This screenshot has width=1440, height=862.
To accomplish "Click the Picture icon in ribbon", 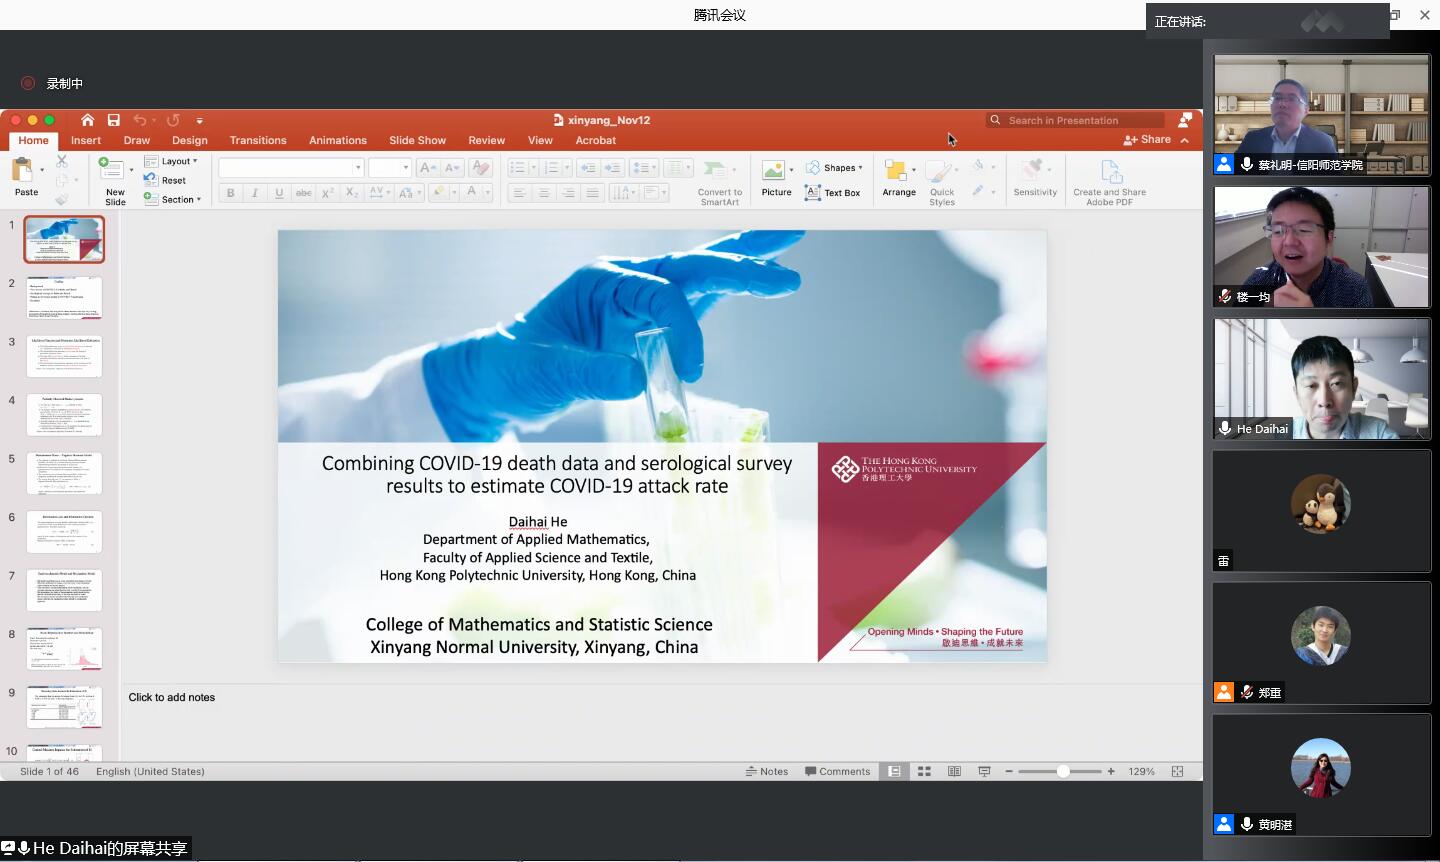I will click(x=776, y=178).
